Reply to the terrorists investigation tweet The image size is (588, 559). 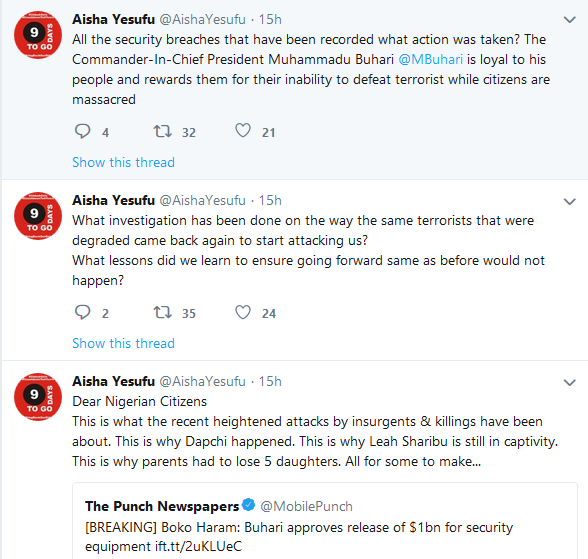tap(82, 312)
